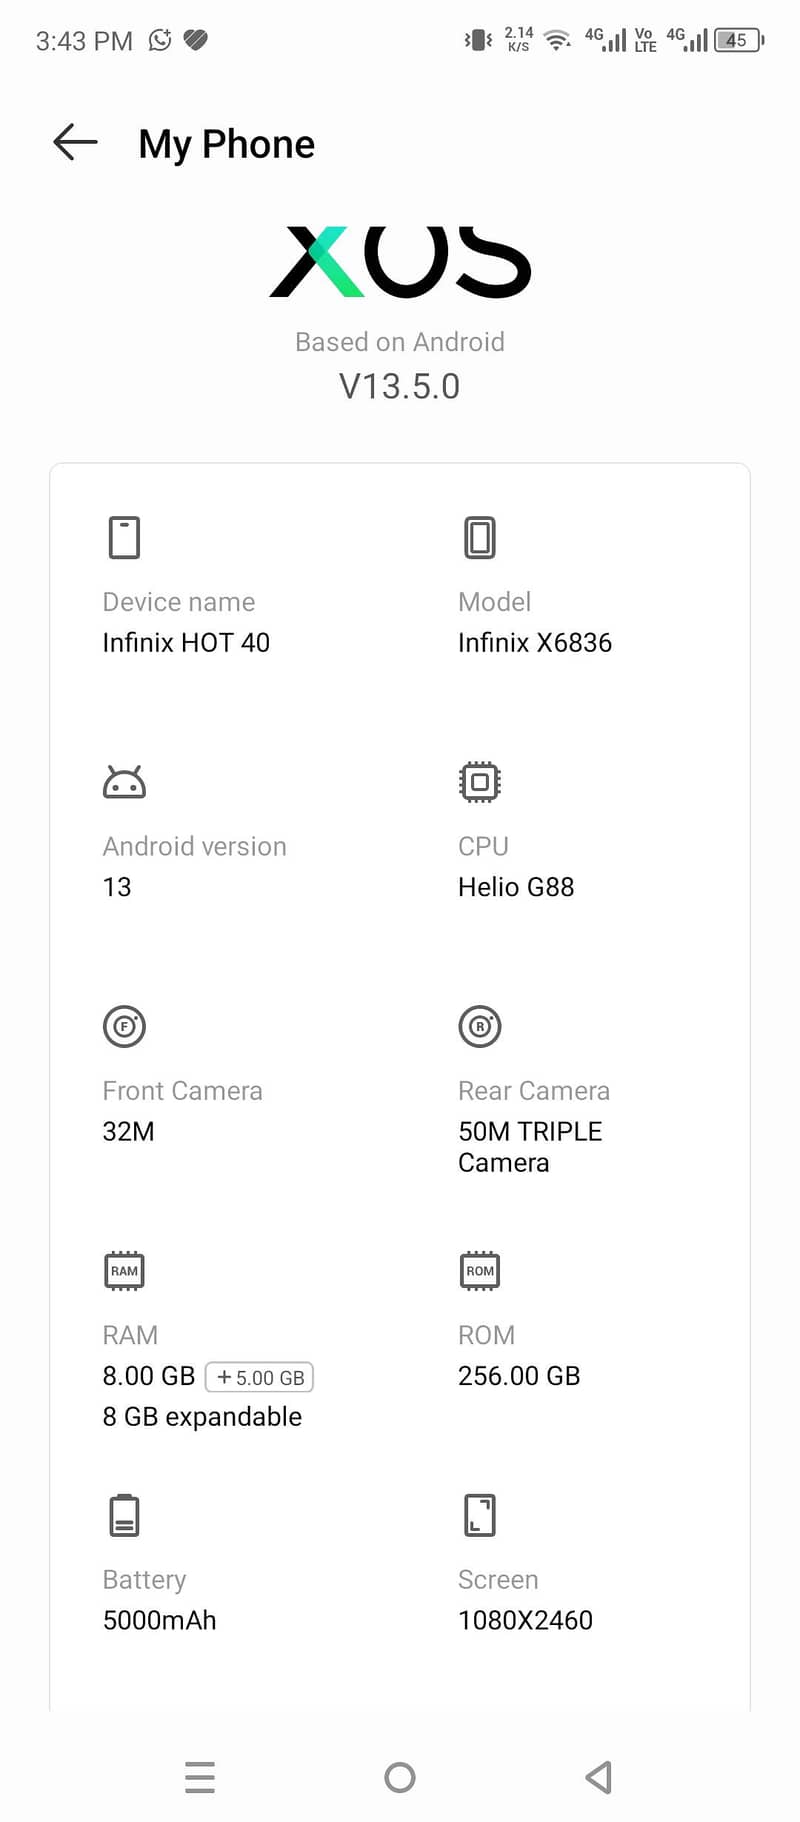Image resolution: width=800 pixels, height=1822 pixels.
Task: Tap the Battery icon
Action: [x=124, y=1515]
